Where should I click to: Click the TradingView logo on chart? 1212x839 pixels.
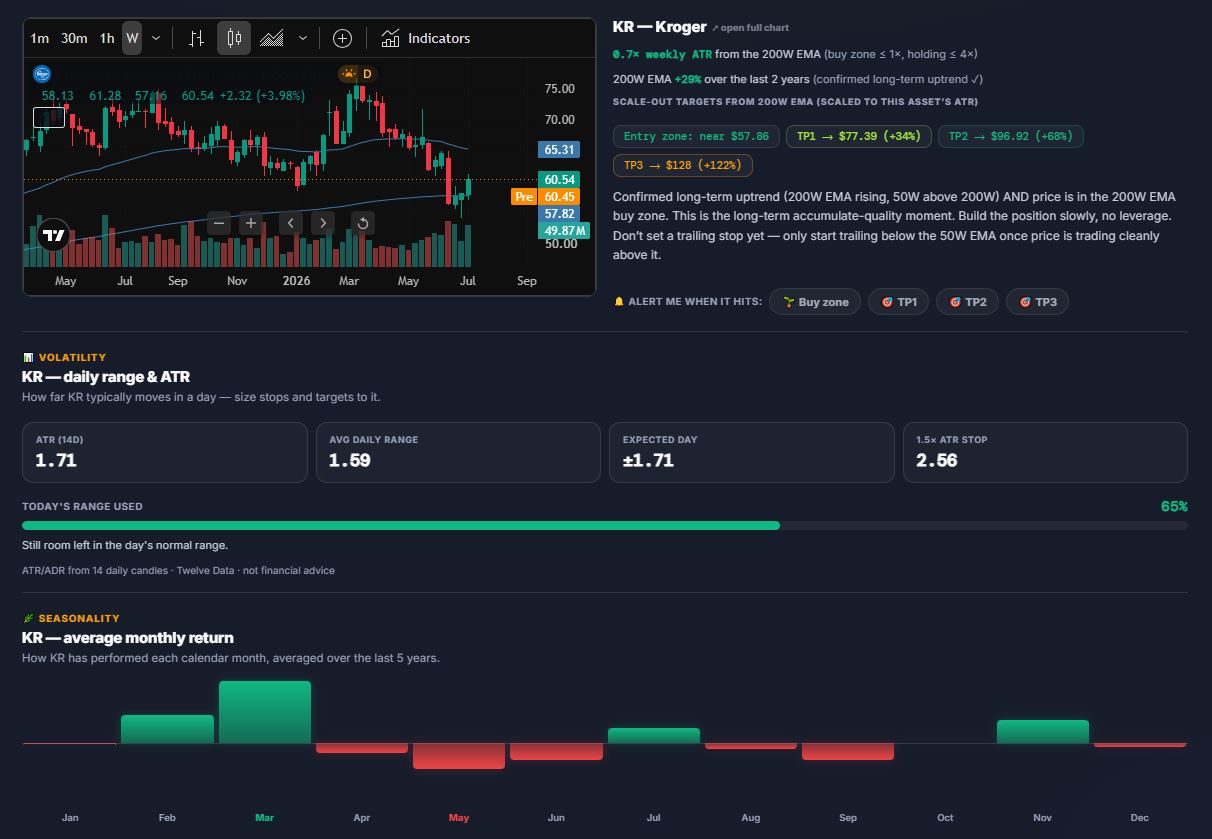pyautogui.click(x=54, y=235)
